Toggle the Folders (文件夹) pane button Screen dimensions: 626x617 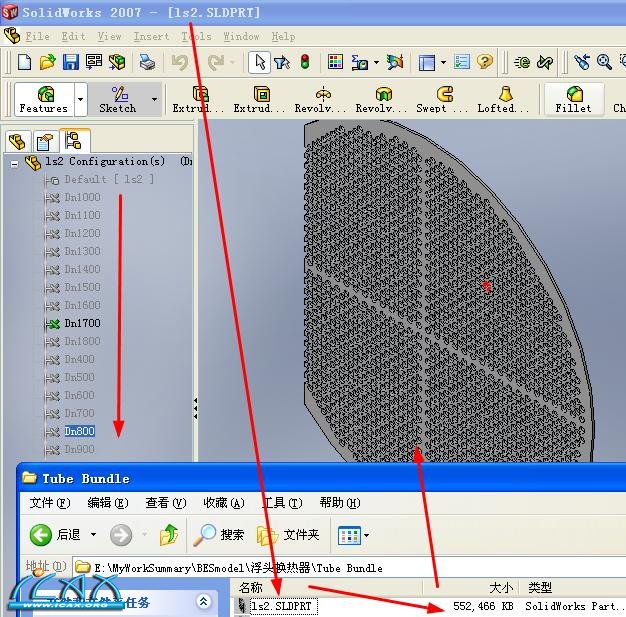point(288,535)
